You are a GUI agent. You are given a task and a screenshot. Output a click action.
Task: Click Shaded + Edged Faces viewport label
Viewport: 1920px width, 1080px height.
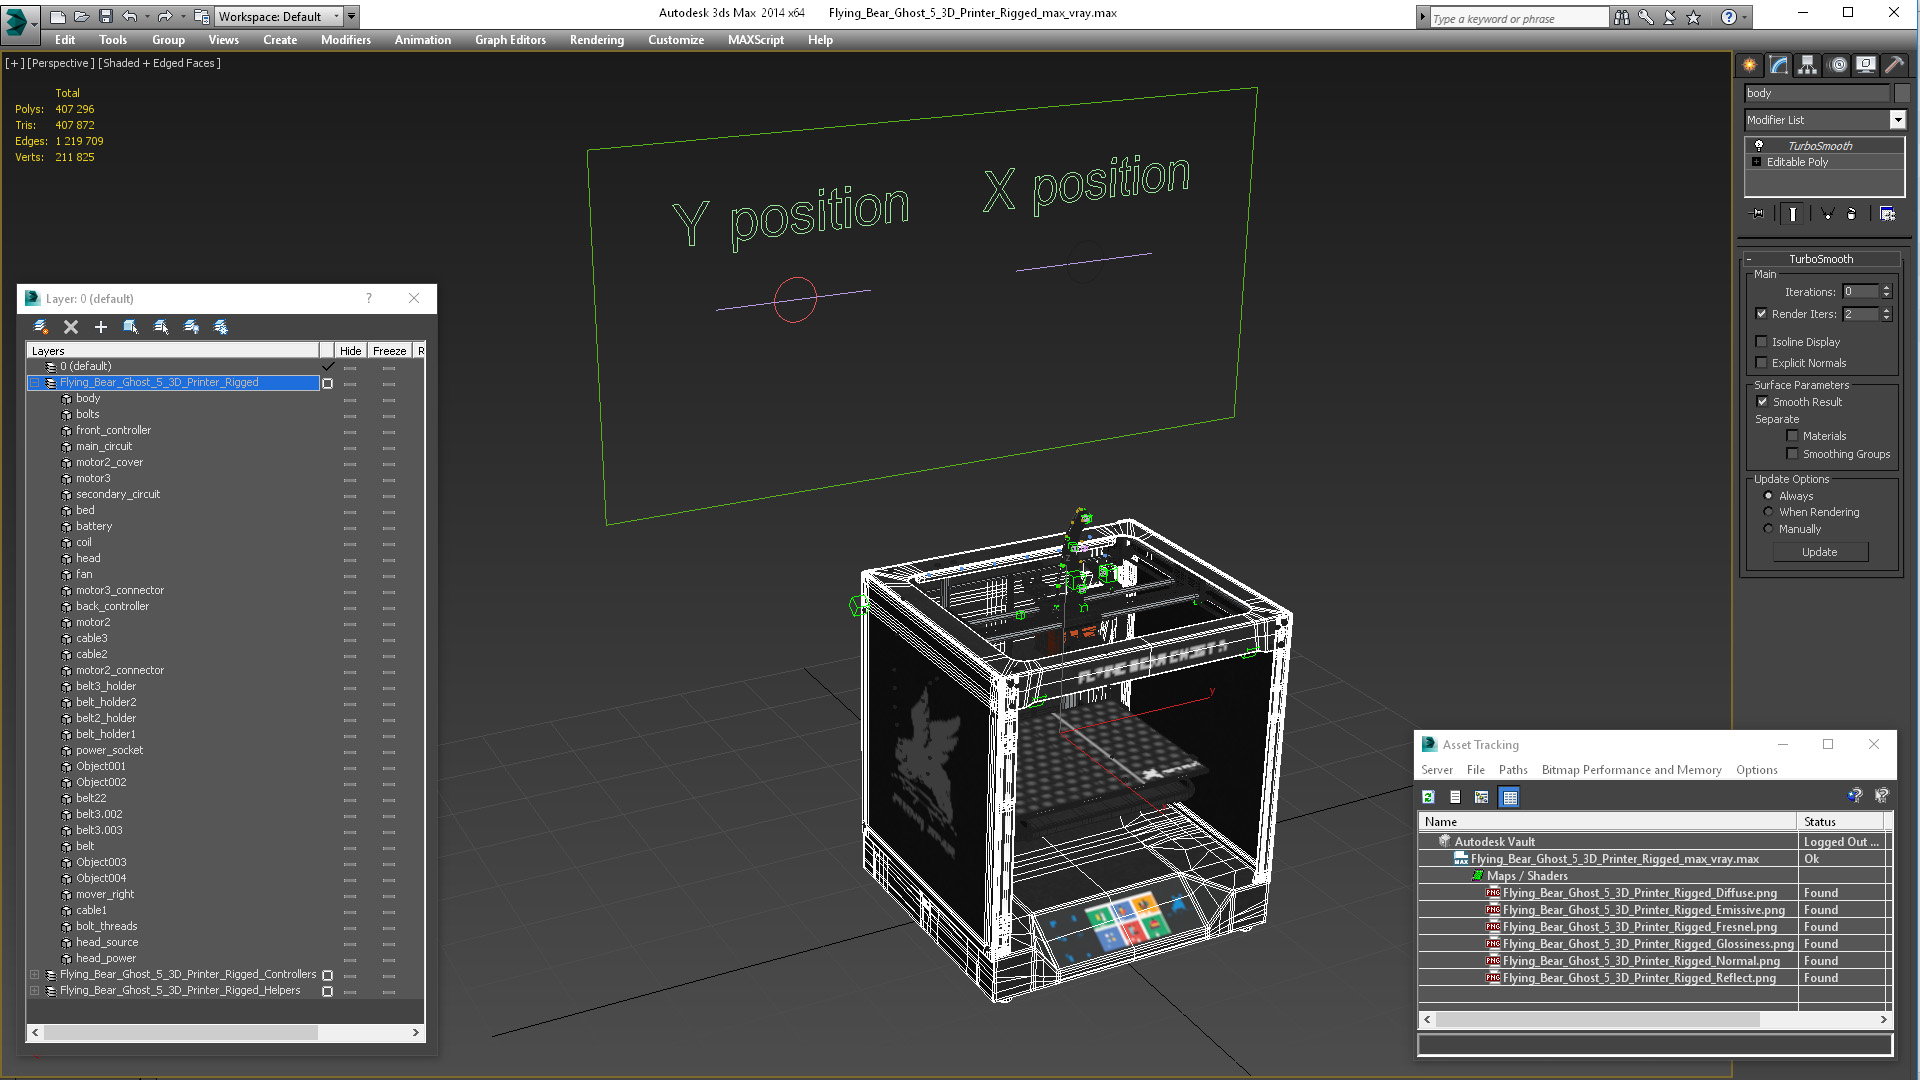tap(160, 63)
